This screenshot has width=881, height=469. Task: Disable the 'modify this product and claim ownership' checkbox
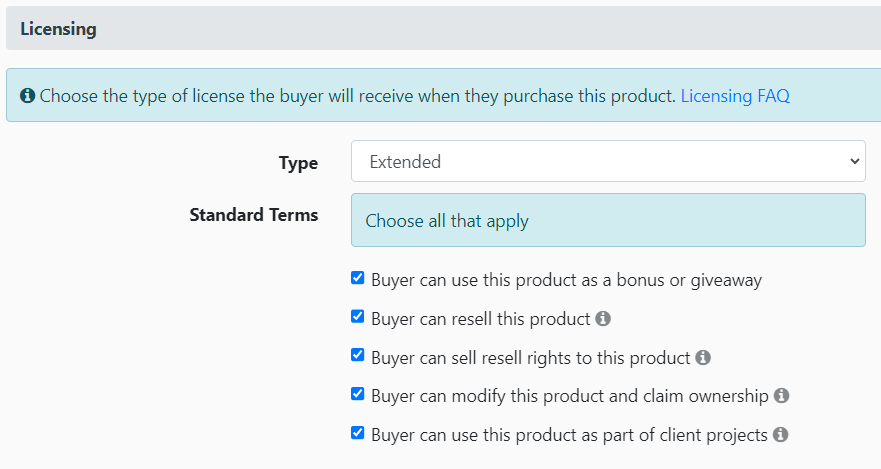pyautogui.click(x=358, y=394)
